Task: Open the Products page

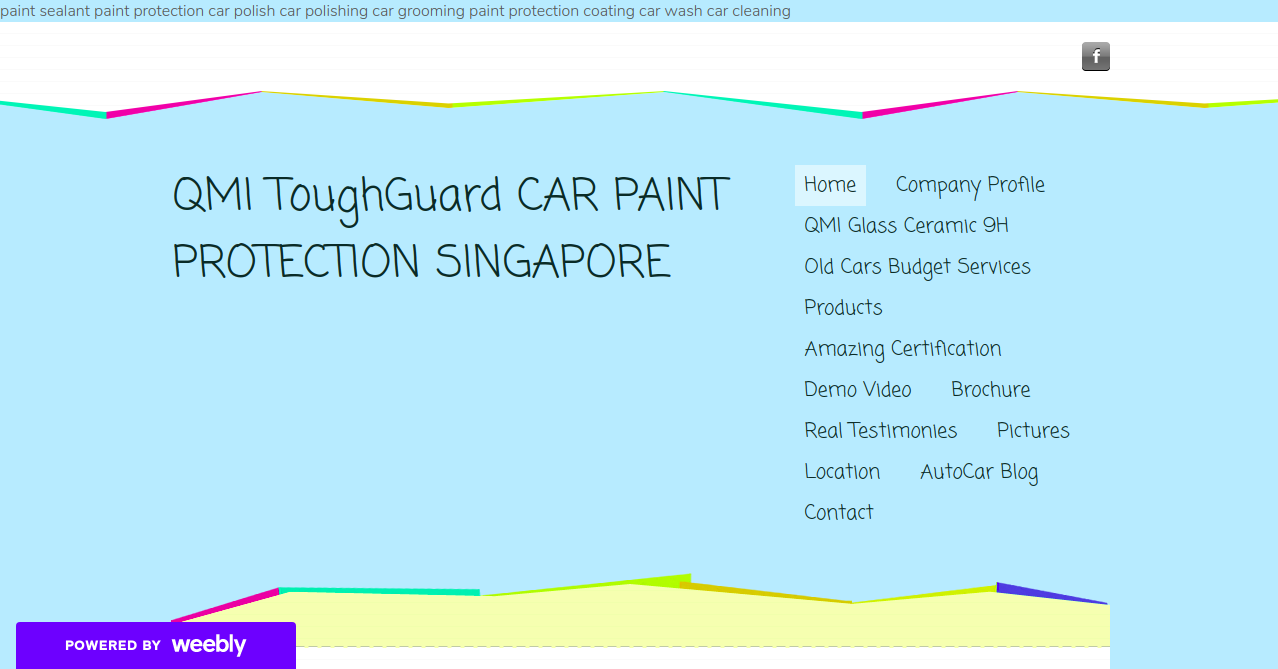Action: (x=843, y=308)
